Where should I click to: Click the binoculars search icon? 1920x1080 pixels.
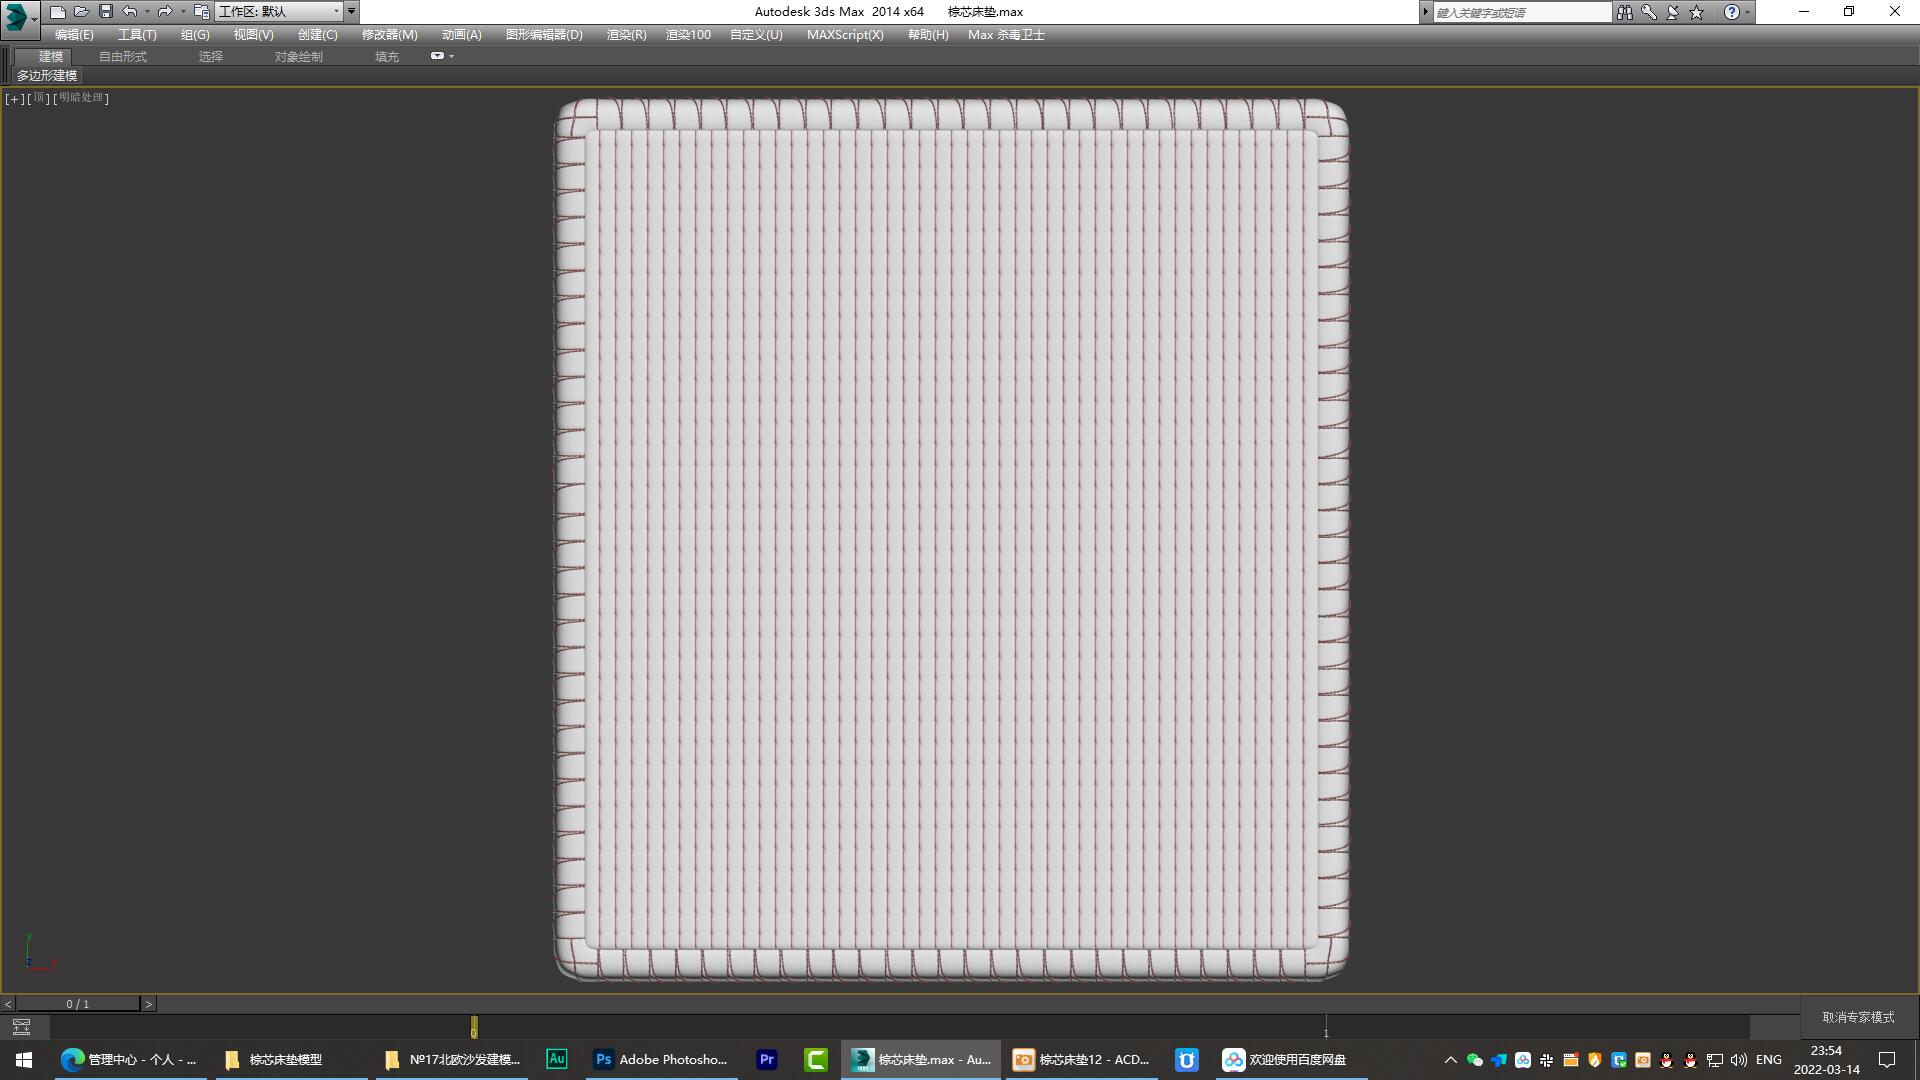(1624, 12)
